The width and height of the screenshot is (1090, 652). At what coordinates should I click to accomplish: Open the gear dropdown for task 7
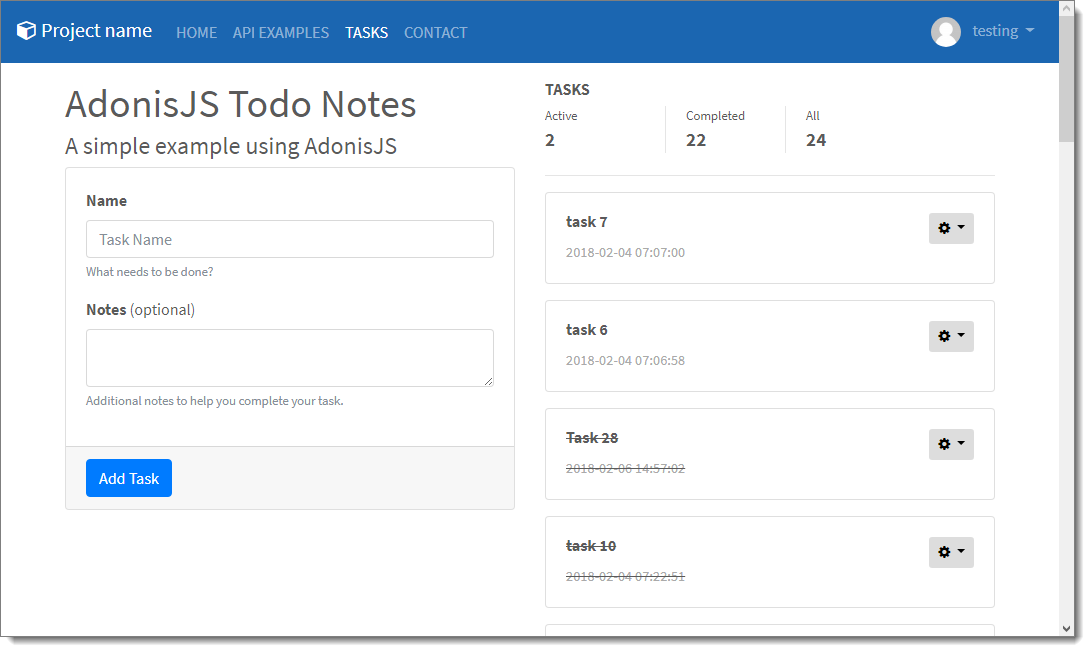[x=951, y=228]
